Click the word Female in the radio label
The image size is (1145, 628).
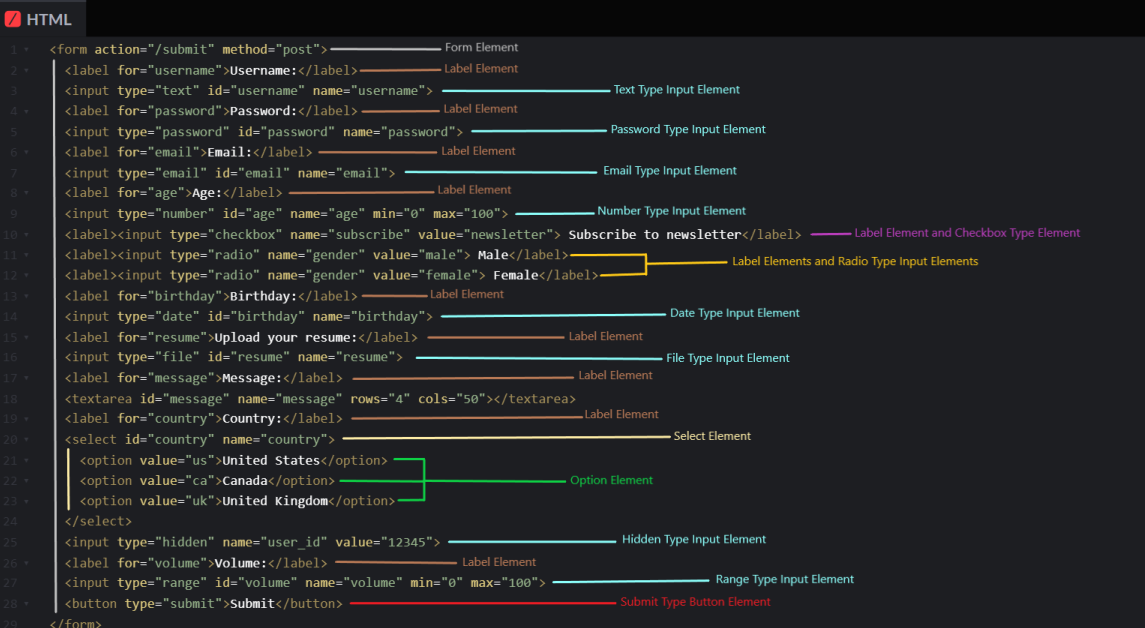coord(516,275)
